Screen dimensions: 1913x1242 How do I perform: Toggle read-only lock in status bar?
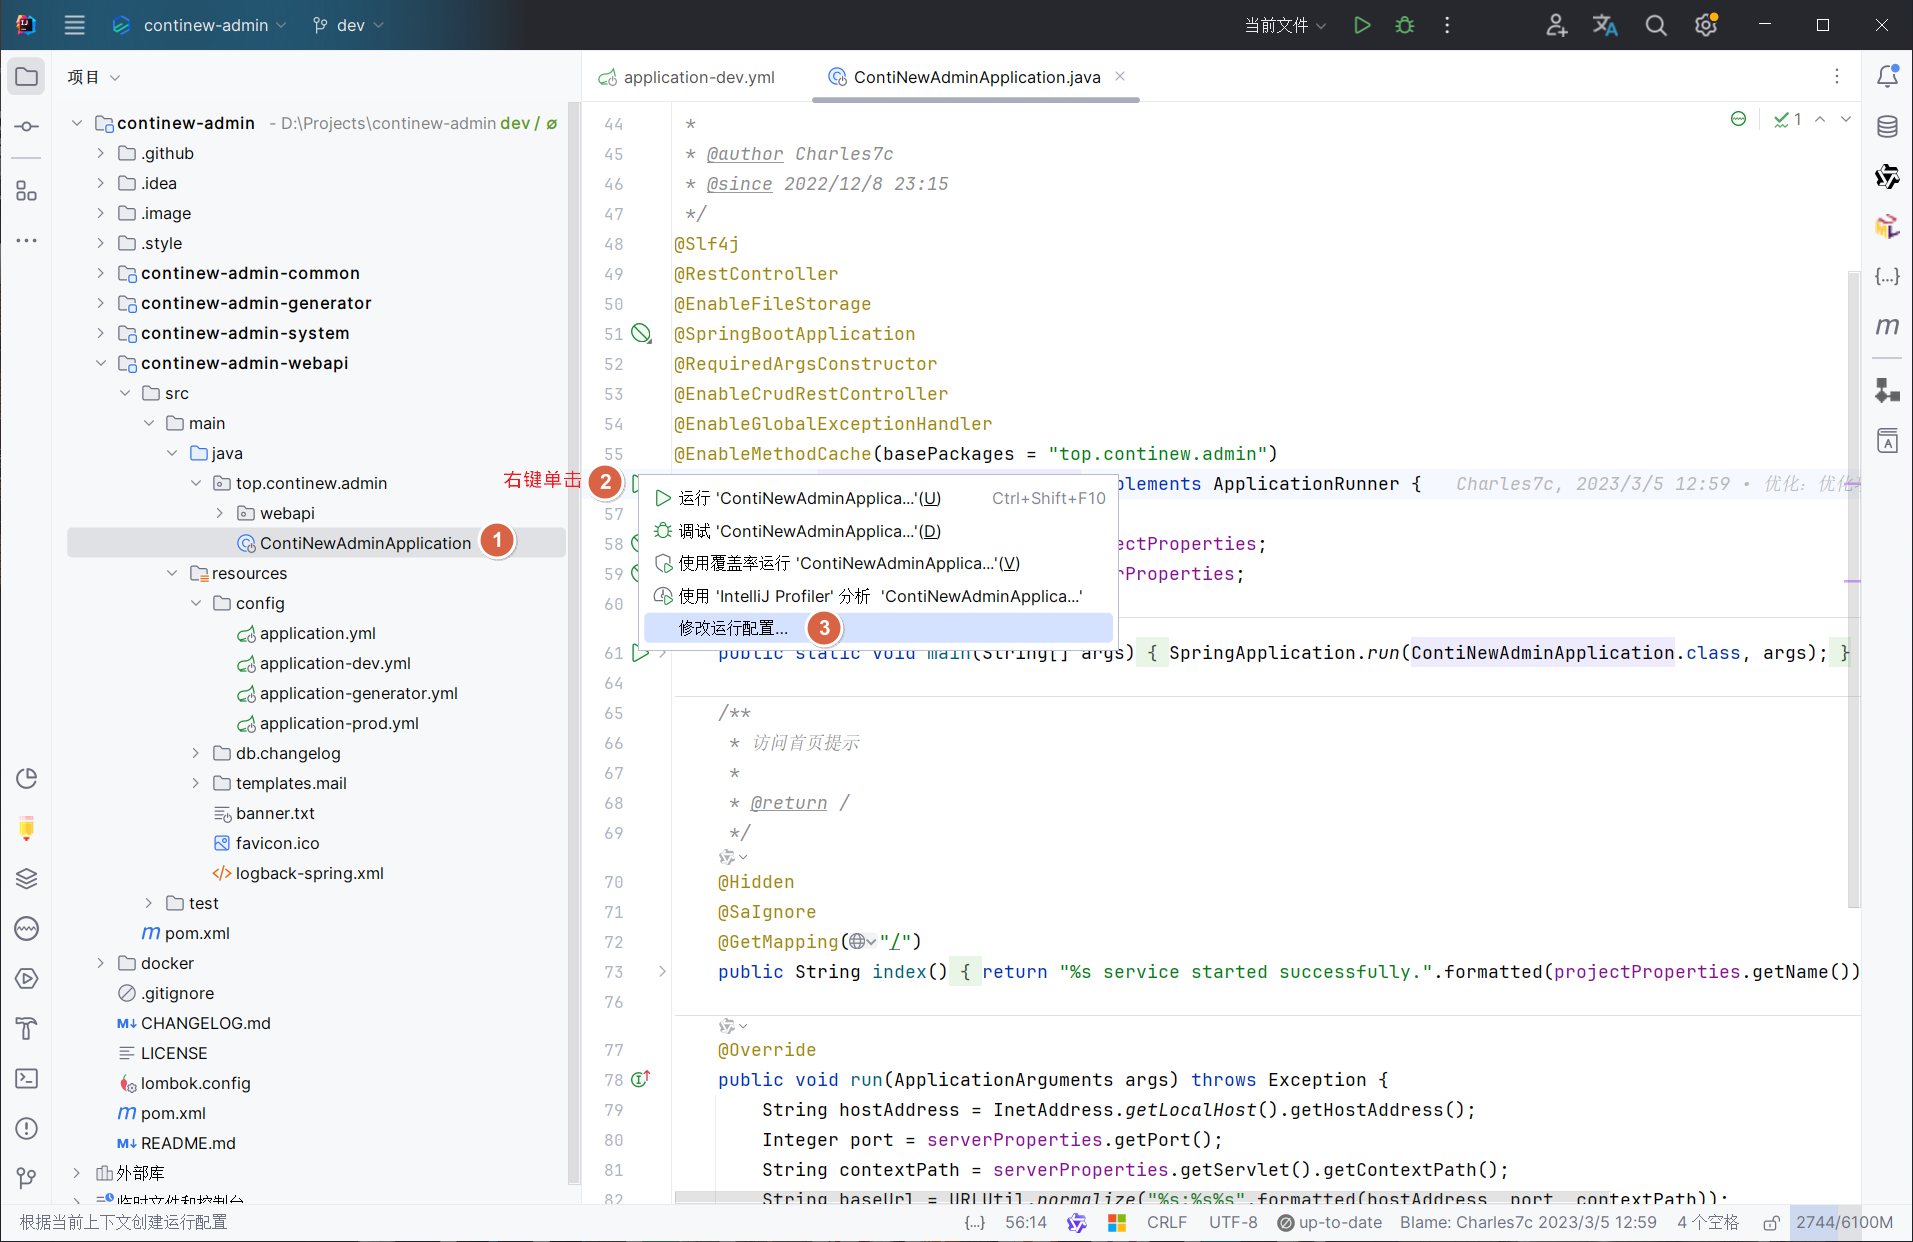click(1771, 1223)
